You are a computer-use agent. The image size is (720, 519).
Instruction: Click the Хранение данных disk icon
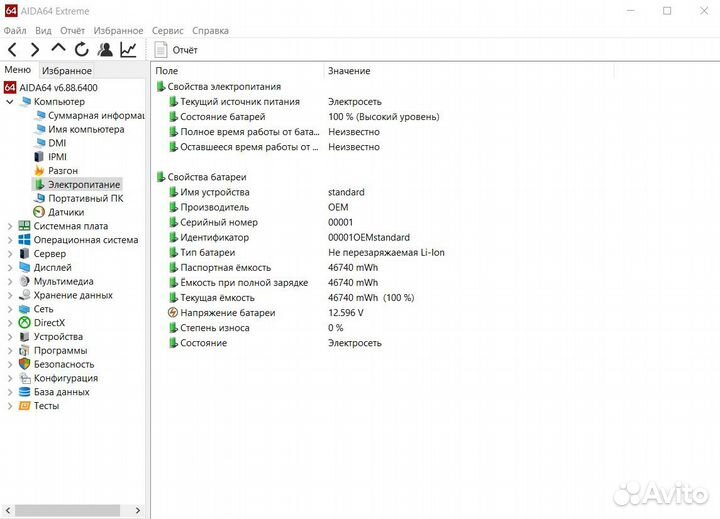point(24,295)
